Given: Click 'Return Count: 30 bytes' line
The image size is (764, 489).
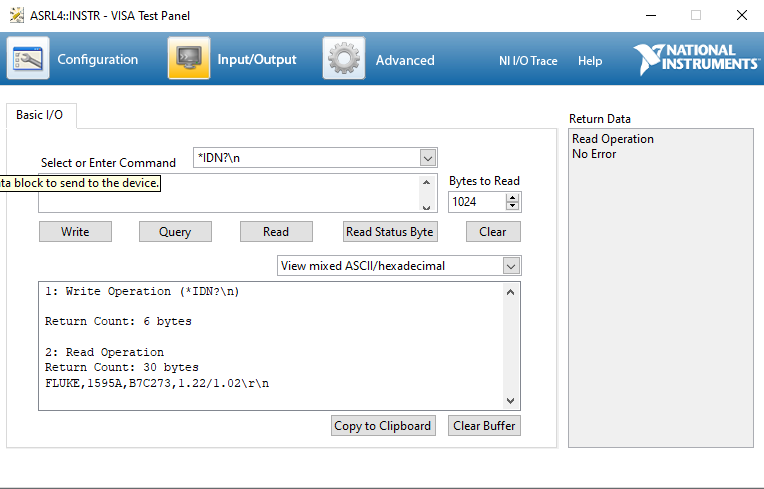Looking at the screenshot, I should pyautogui.click(x=122, y=367).
